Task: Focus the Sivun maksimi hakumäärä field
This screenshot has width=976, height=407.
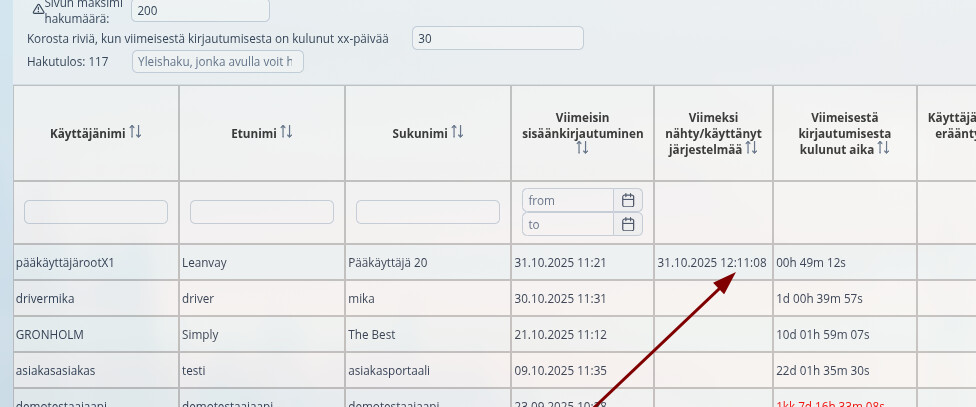Action: pyautogui.click(x=200, y=11)
